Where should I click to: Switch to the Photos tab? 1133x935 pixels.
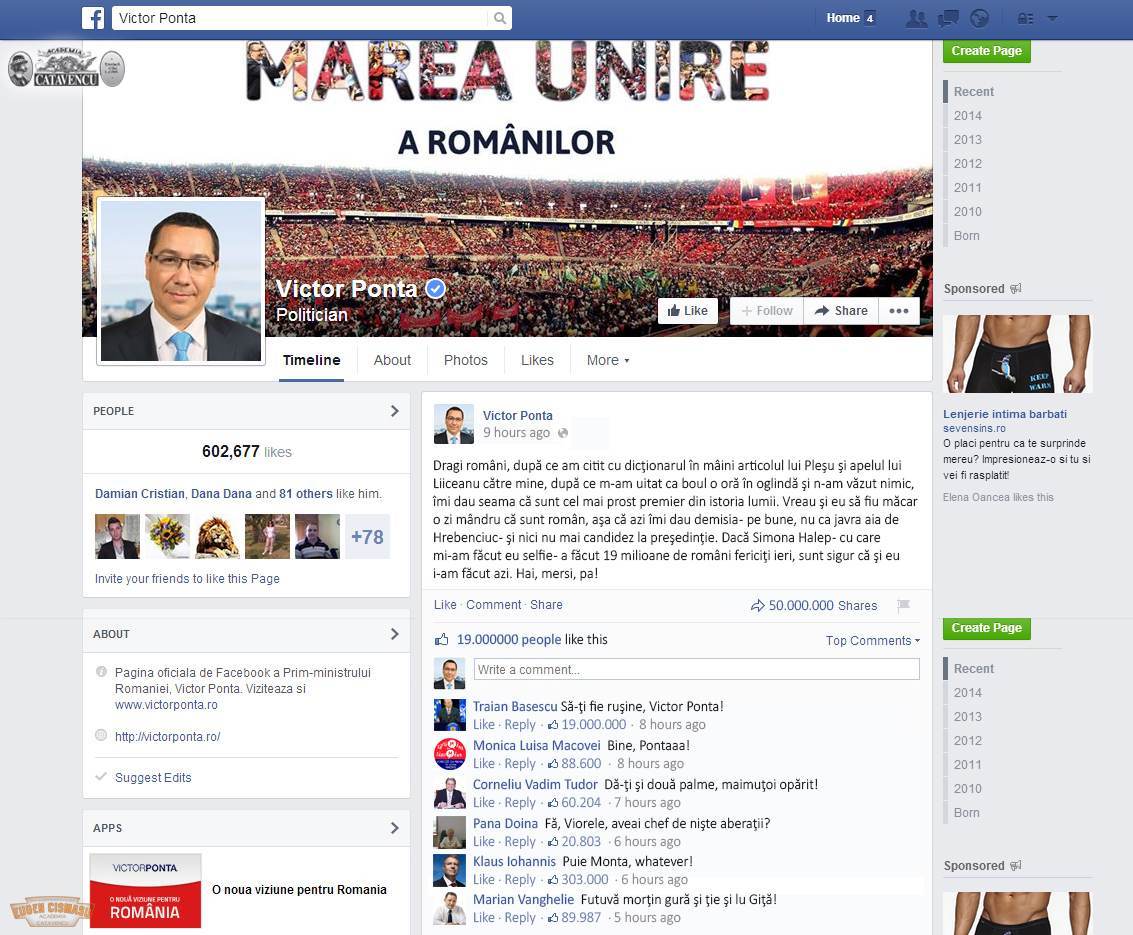(465, 360)
